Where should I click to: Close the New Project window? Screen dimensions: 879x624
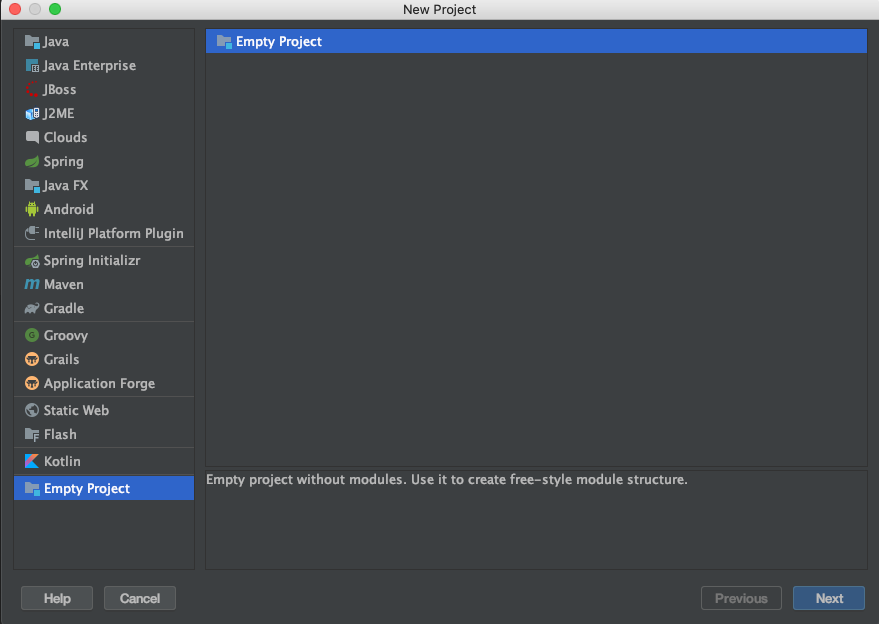click(15, 9)
